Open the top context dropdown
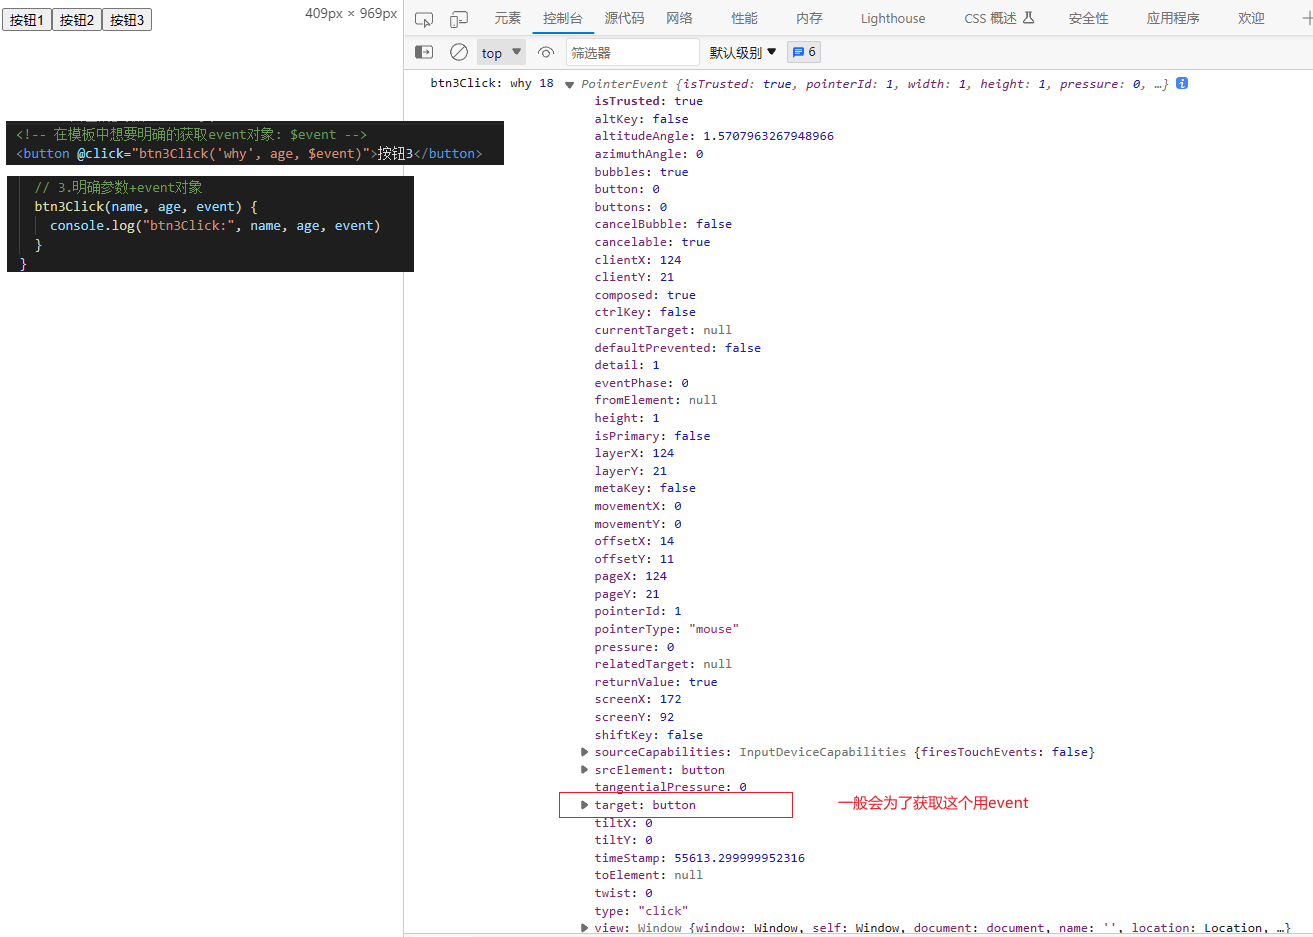Screen dimensions: 1313x937 click(501, 52)
